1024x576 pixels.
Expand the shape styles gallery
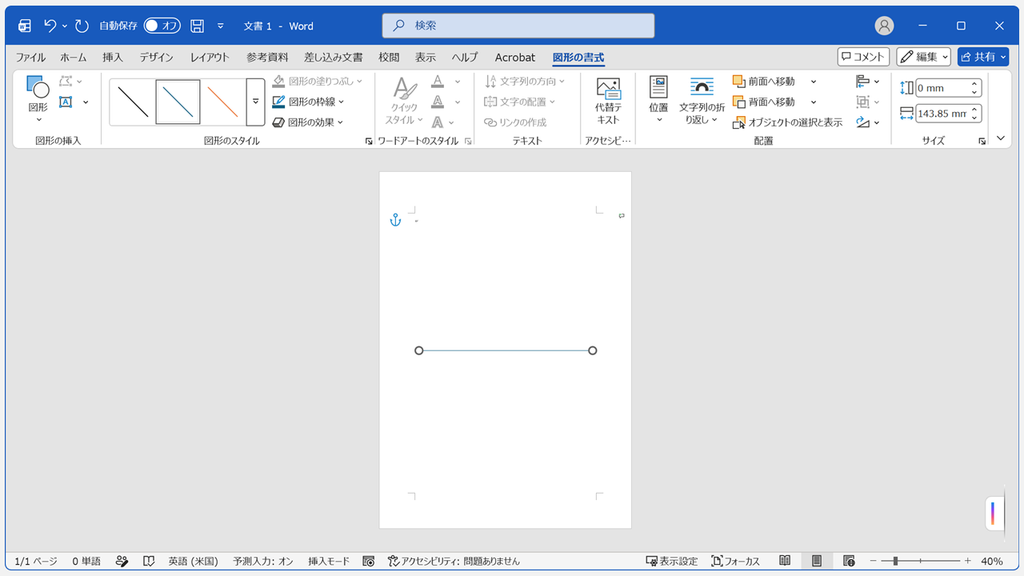point(255,102)
